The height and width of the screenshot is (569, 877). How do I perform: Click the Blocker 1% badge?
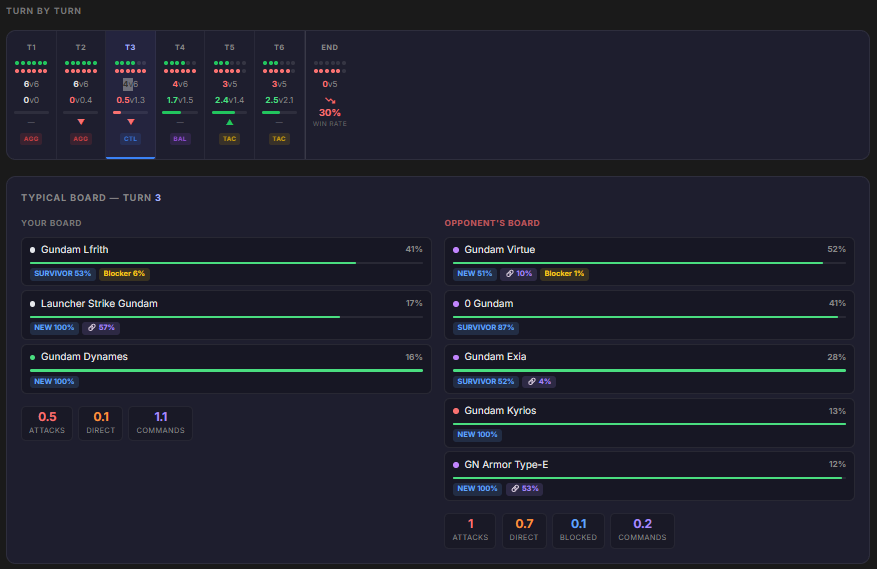564,274
